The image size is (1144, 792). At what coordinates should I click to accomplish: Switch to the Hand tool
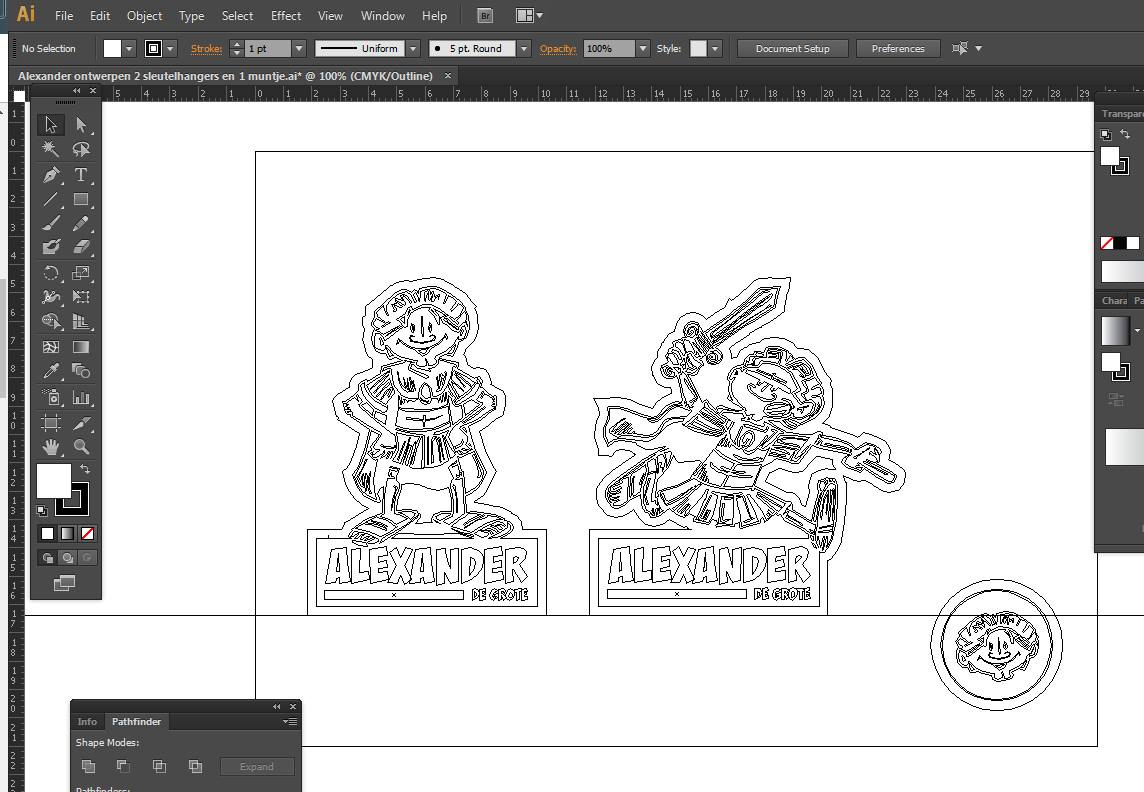click(51, 447)
